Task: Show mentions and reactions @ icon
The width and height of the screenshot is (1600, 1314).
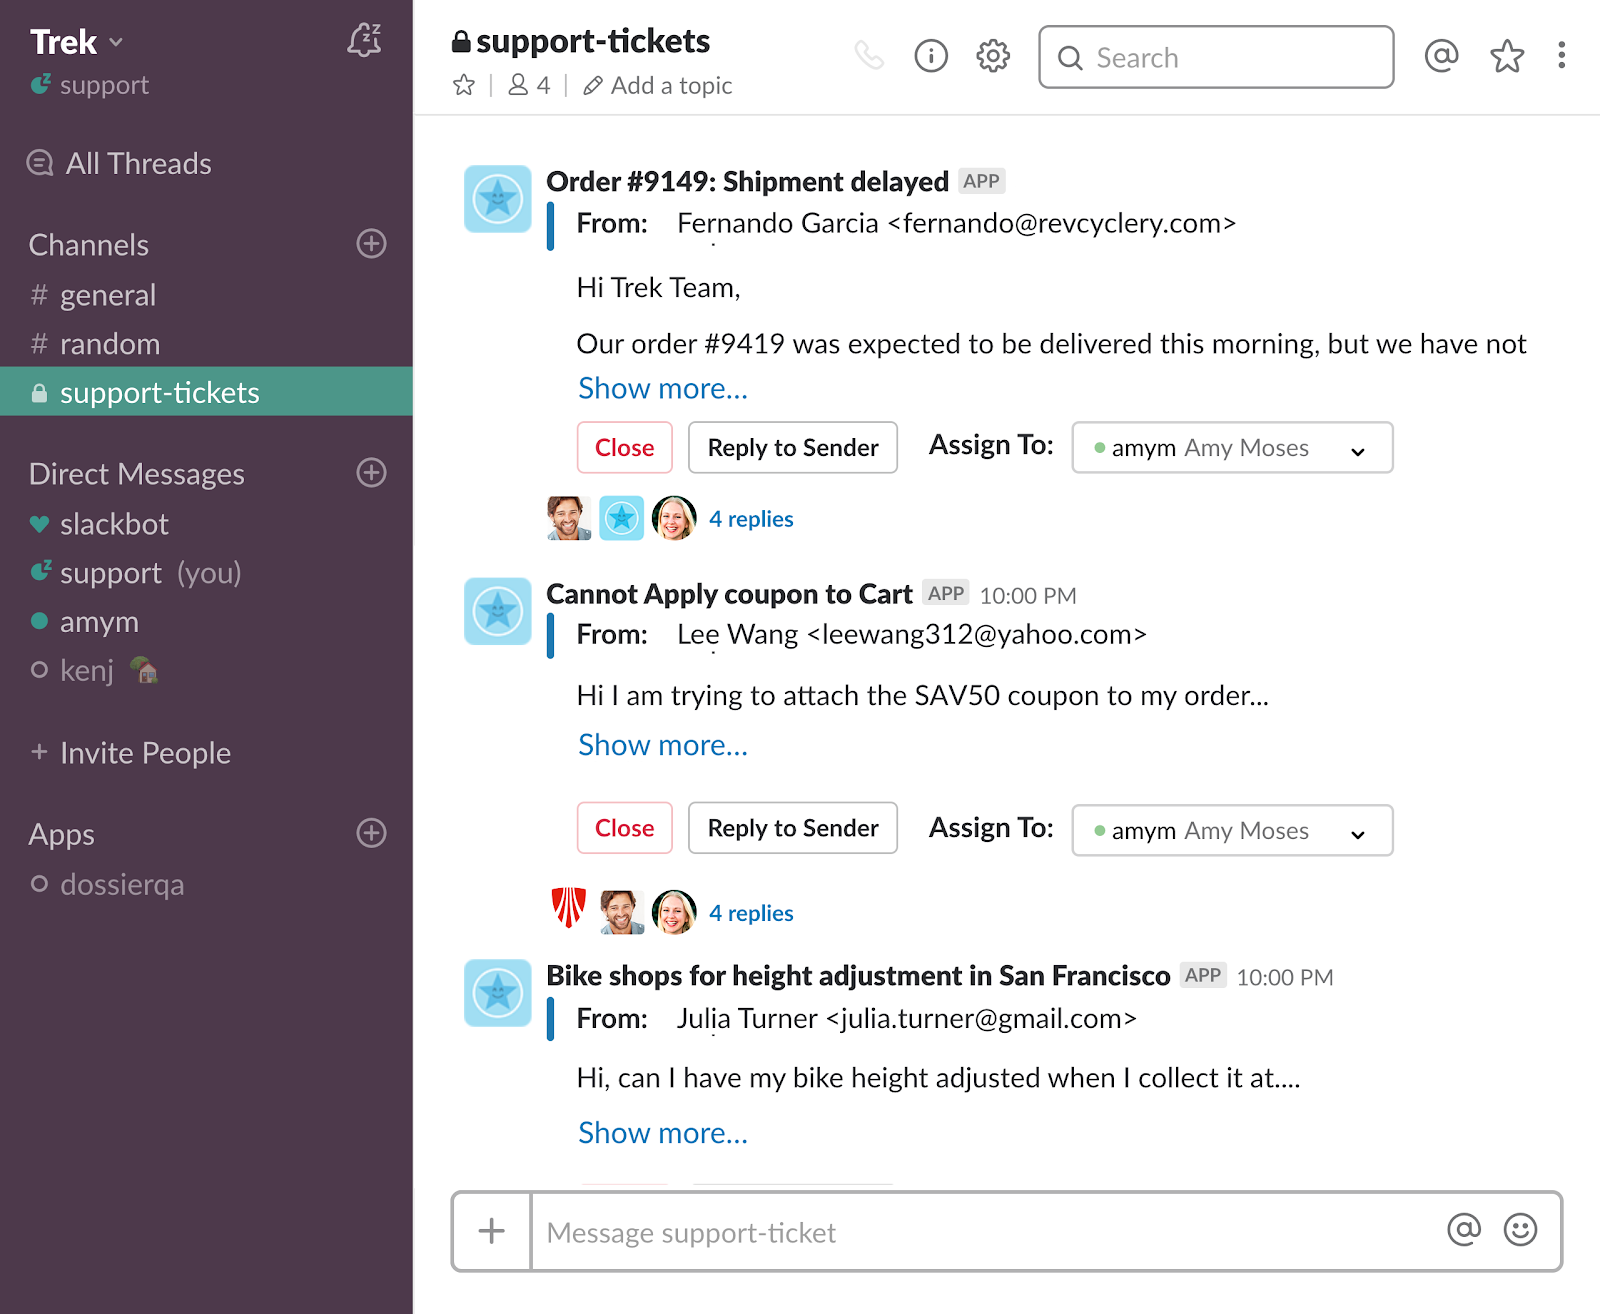Action: click(x=1441, y=56)
